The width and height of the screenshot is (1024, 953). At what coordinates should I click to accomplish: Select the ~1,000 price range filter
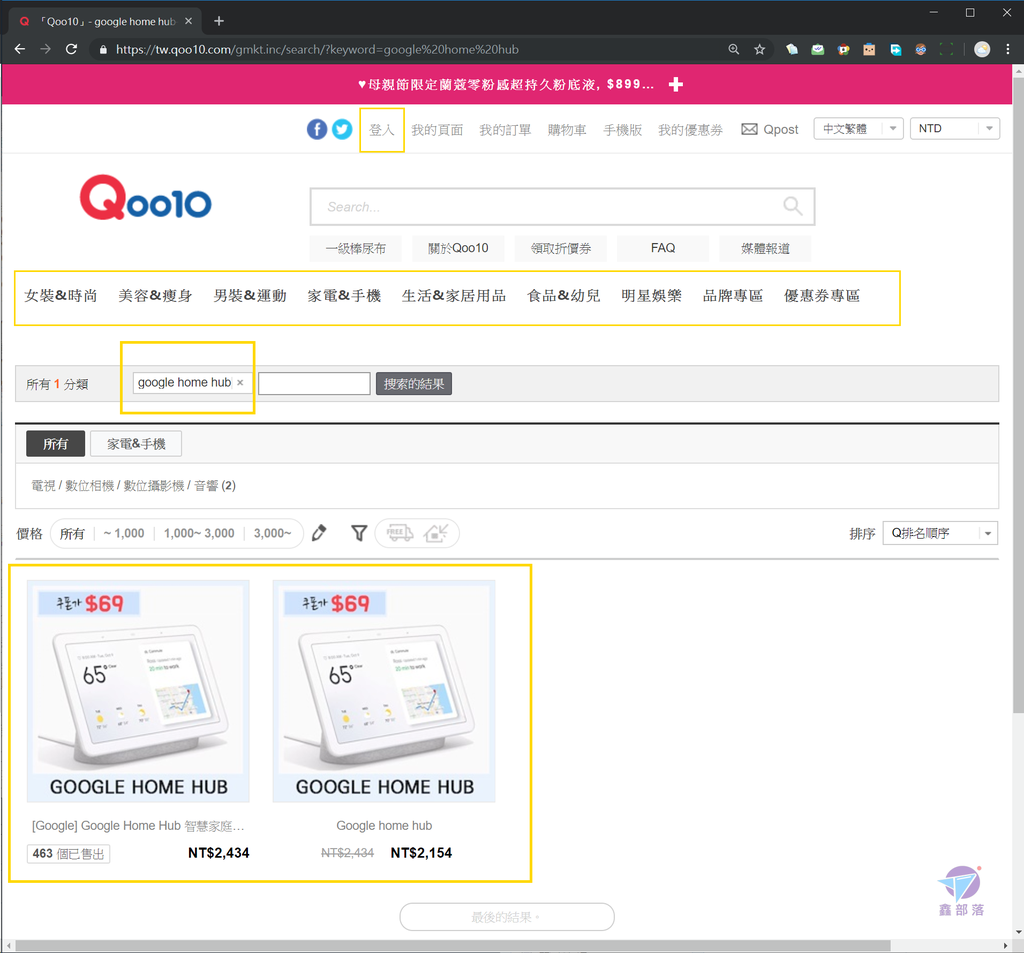(x=123, y=534)
